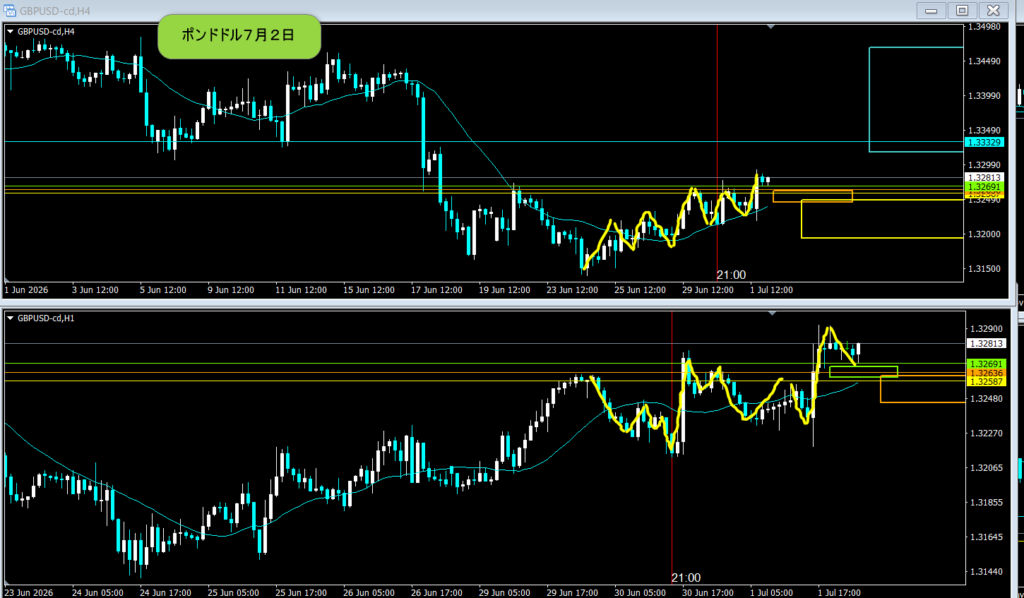Screen dimensions: 1024x598
Task: Select the large cyan rectangle object on H4 chart
Action: (x=916, y=99)
